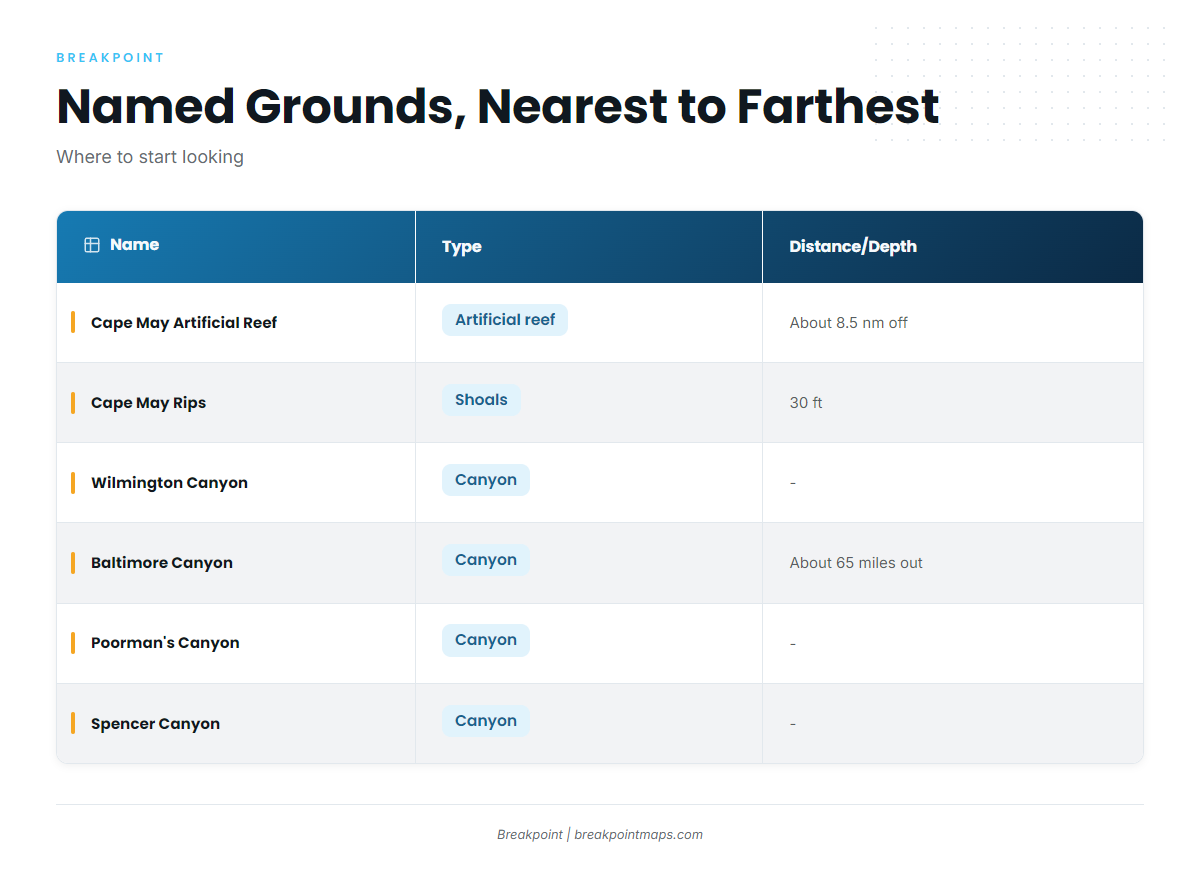The image size is (1200, 869).
Task: Click the orange marker beside Spencer Canyon
Action: pos(73,723)
